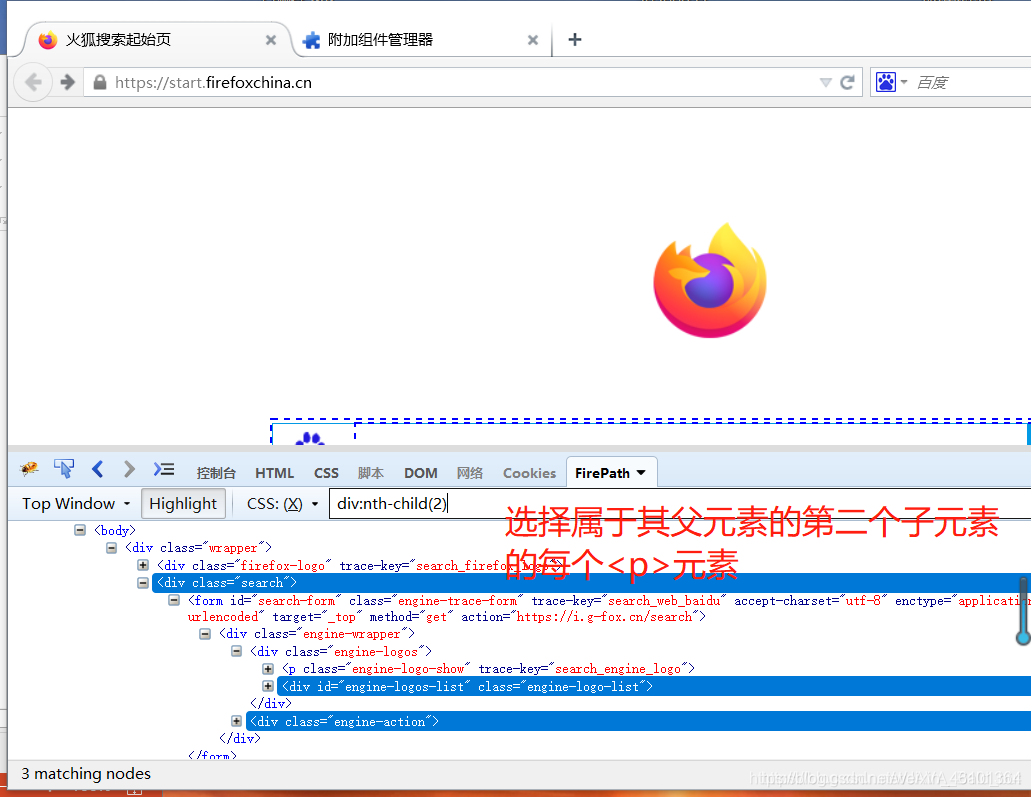
Task: Close the 附加组件管理器 tab
Action: [533, 40]
